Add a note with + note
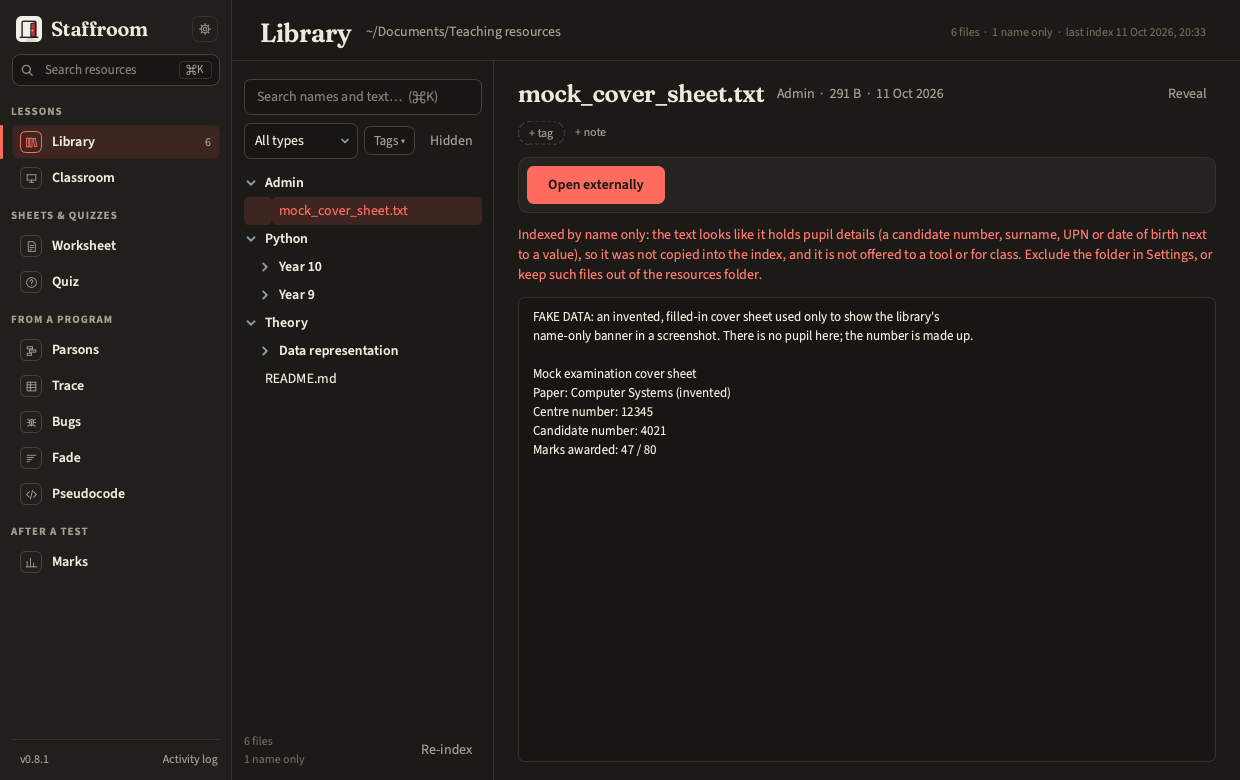The height and width of the screenshot is (780, 1240). pyautogui.click(x=590, y=133)
